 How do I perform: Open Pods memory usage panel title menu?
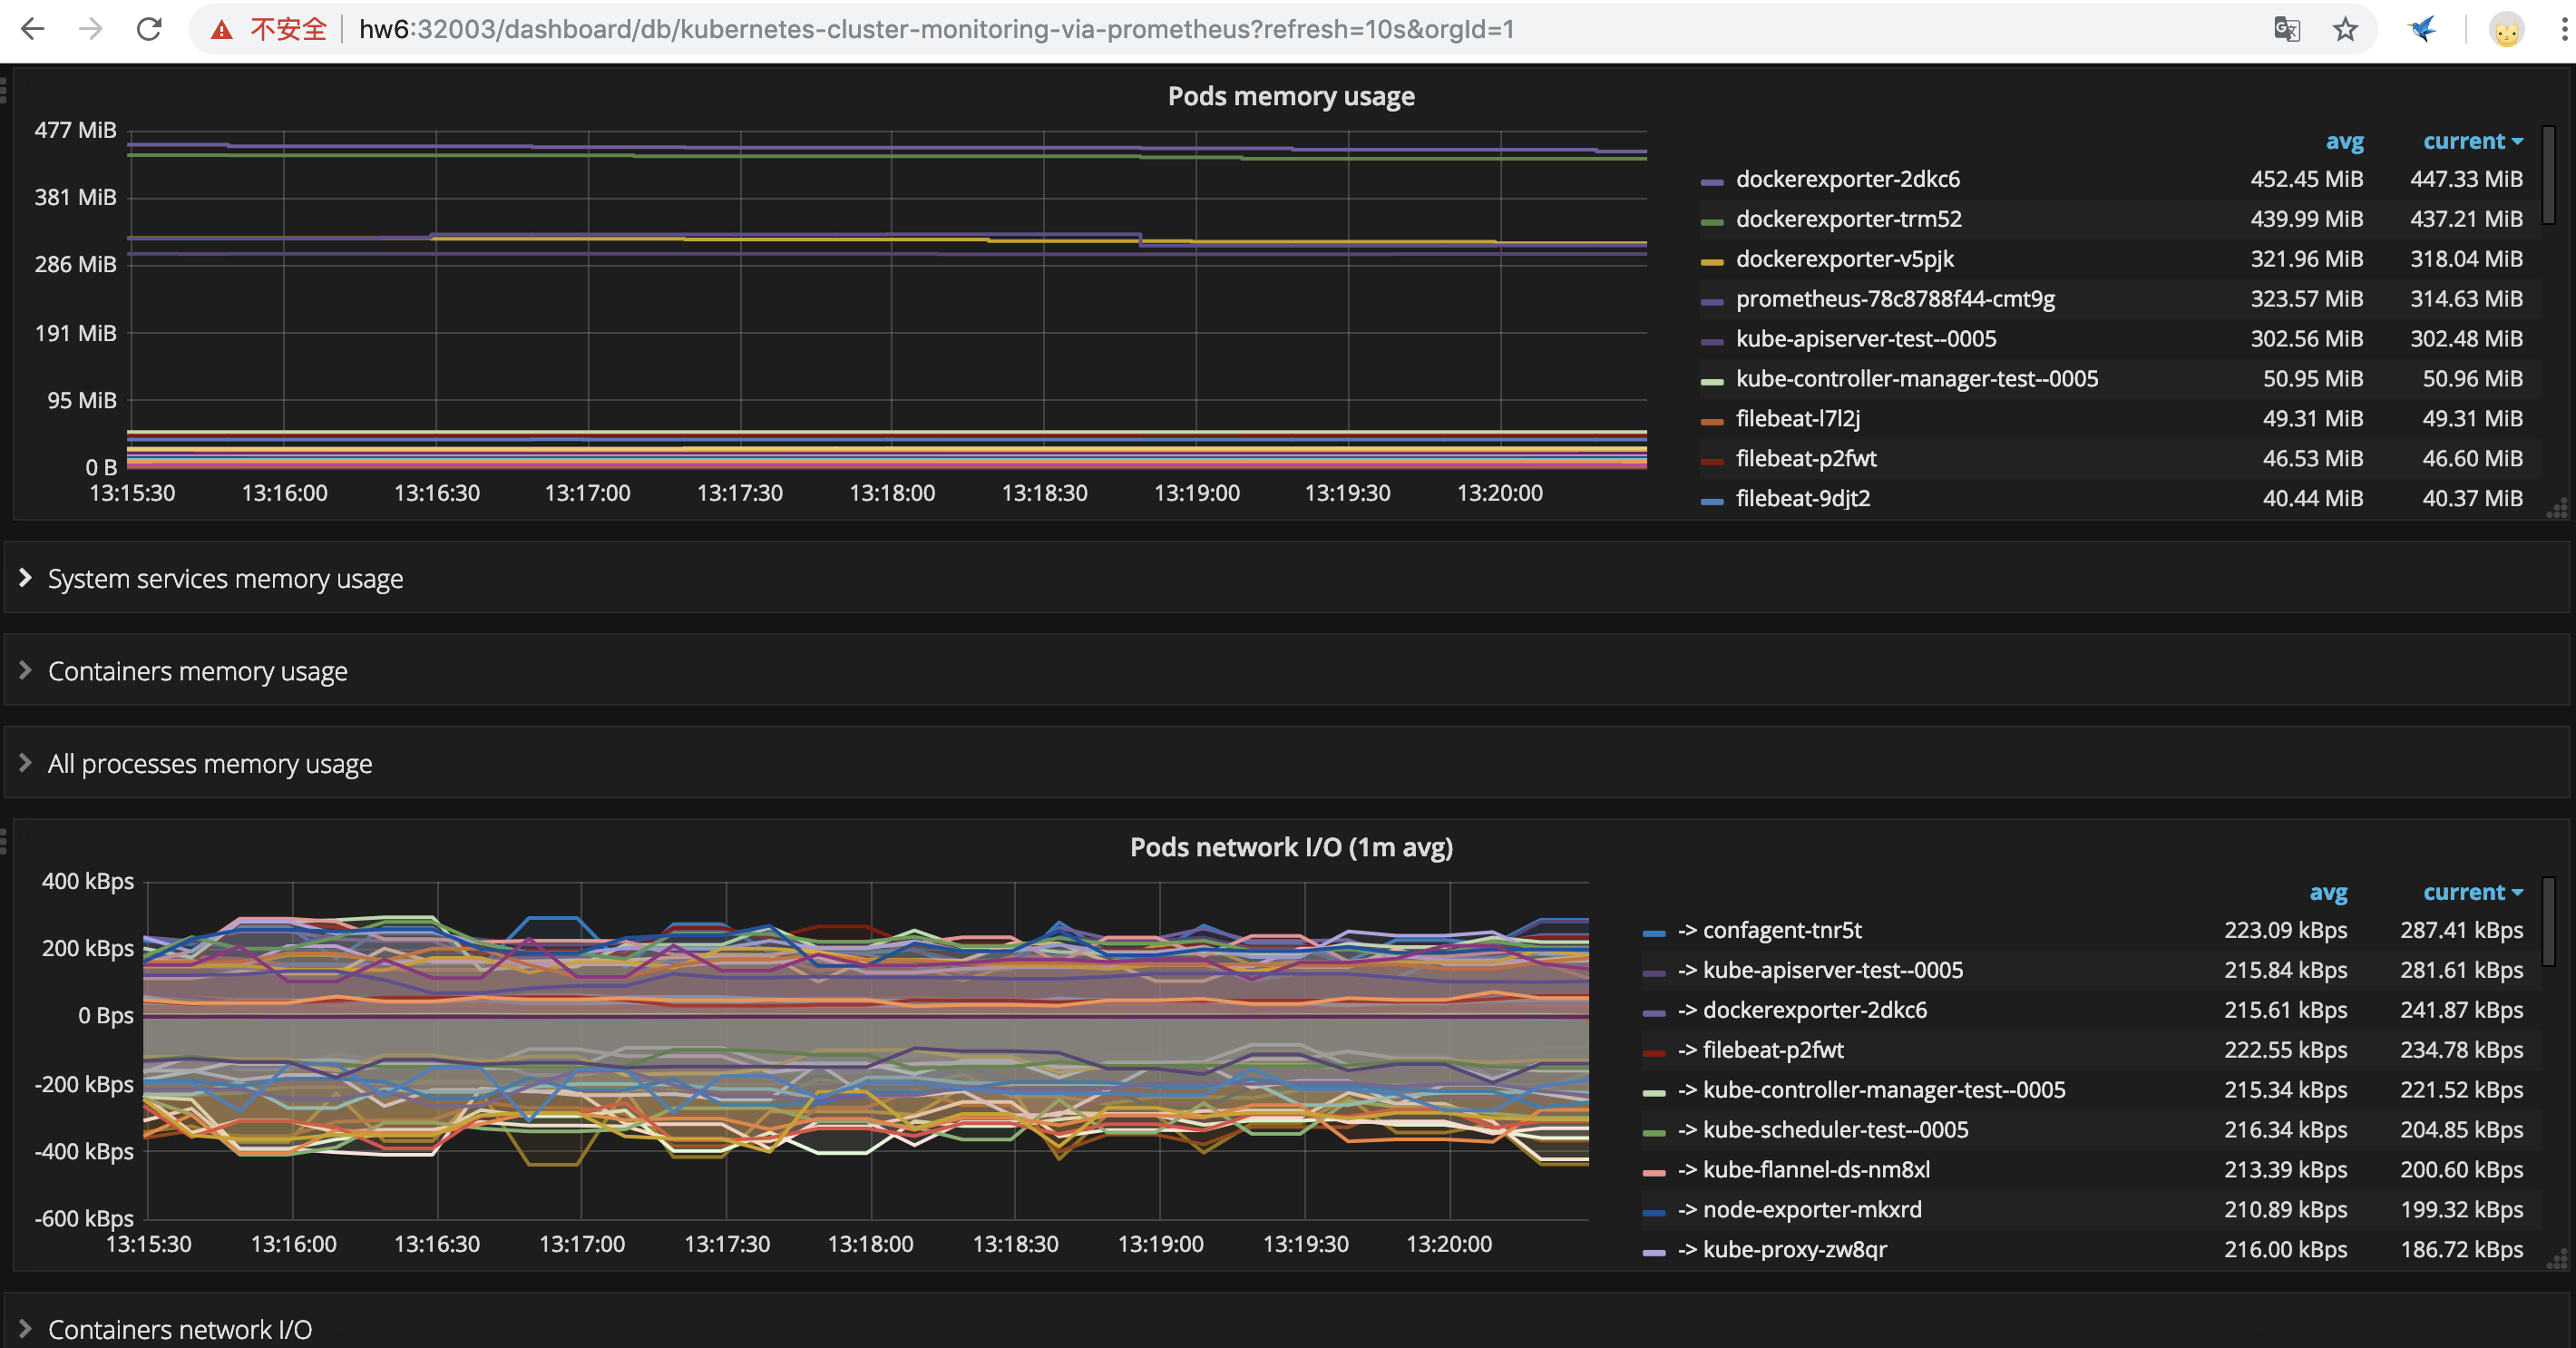1291,96
